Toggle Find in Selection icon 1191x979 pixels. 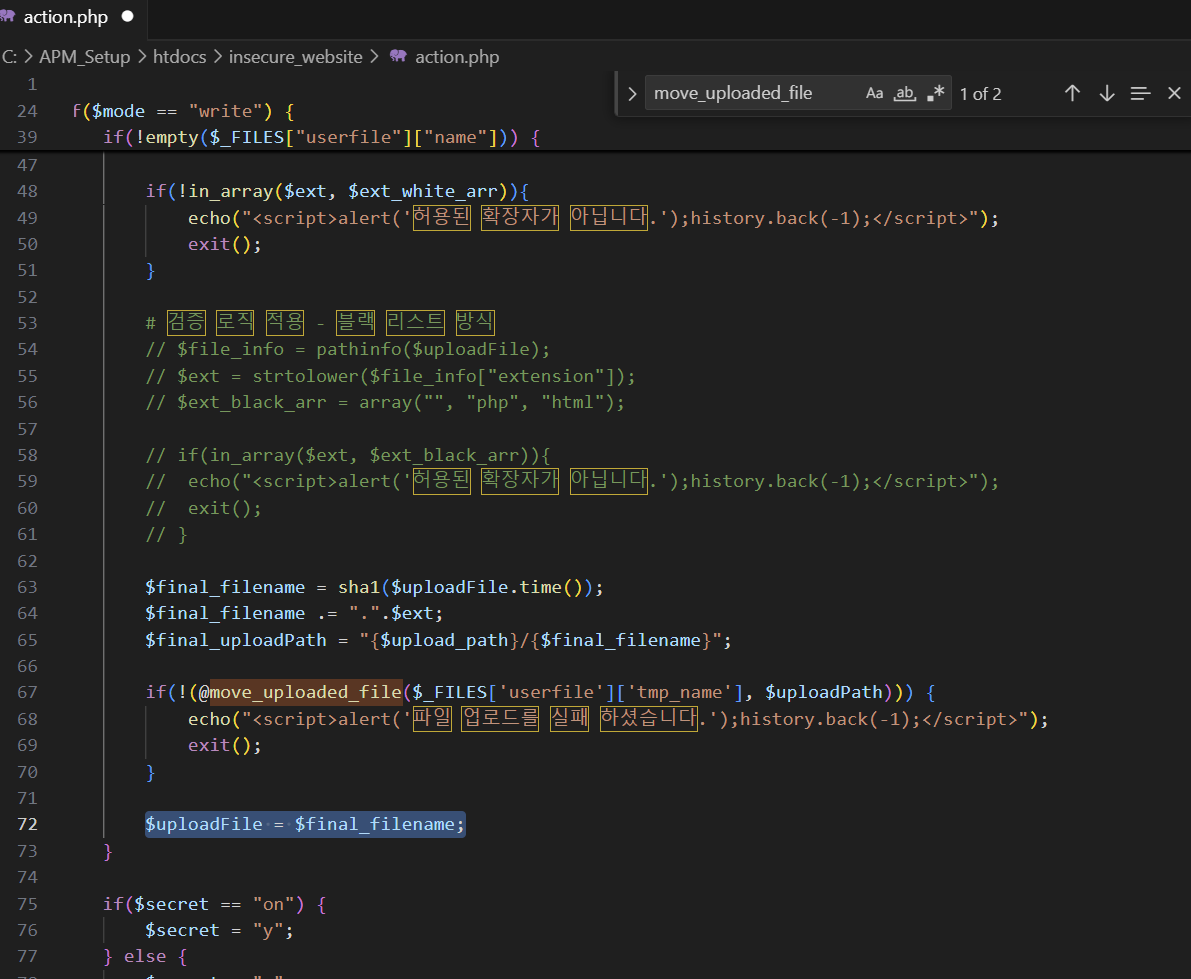(1140, 93)
